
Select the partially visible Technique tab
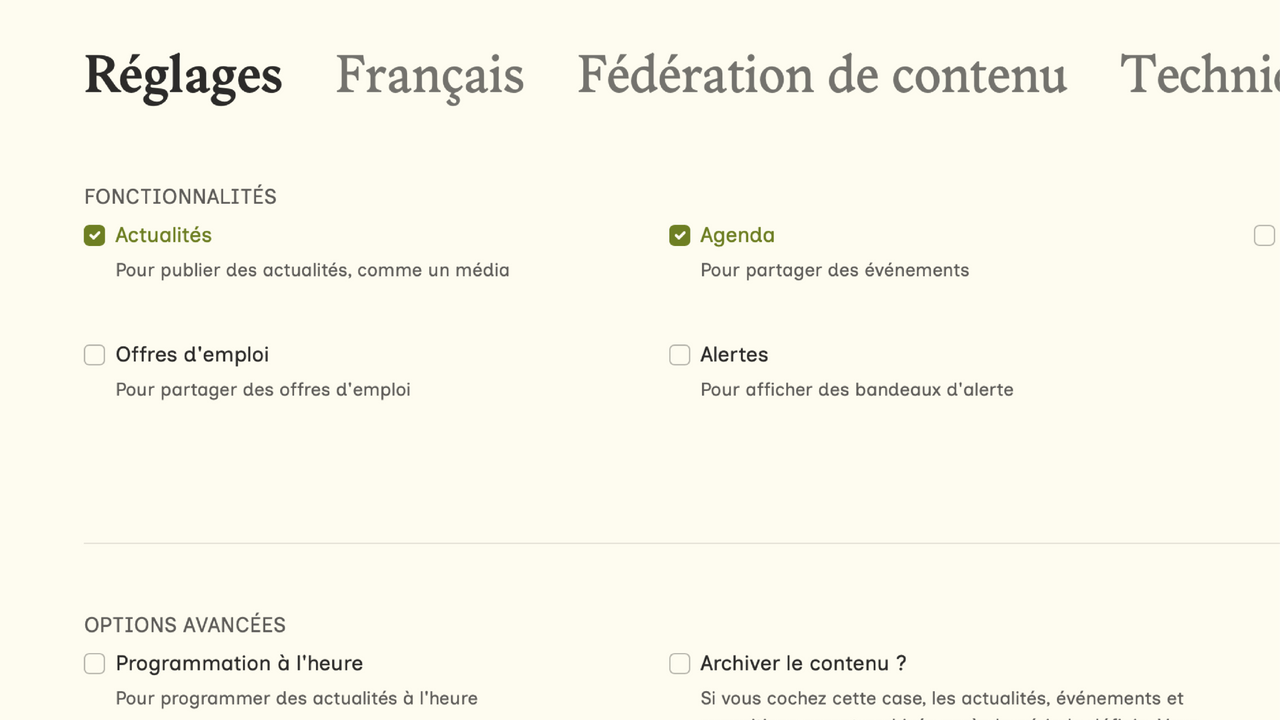1199,75
